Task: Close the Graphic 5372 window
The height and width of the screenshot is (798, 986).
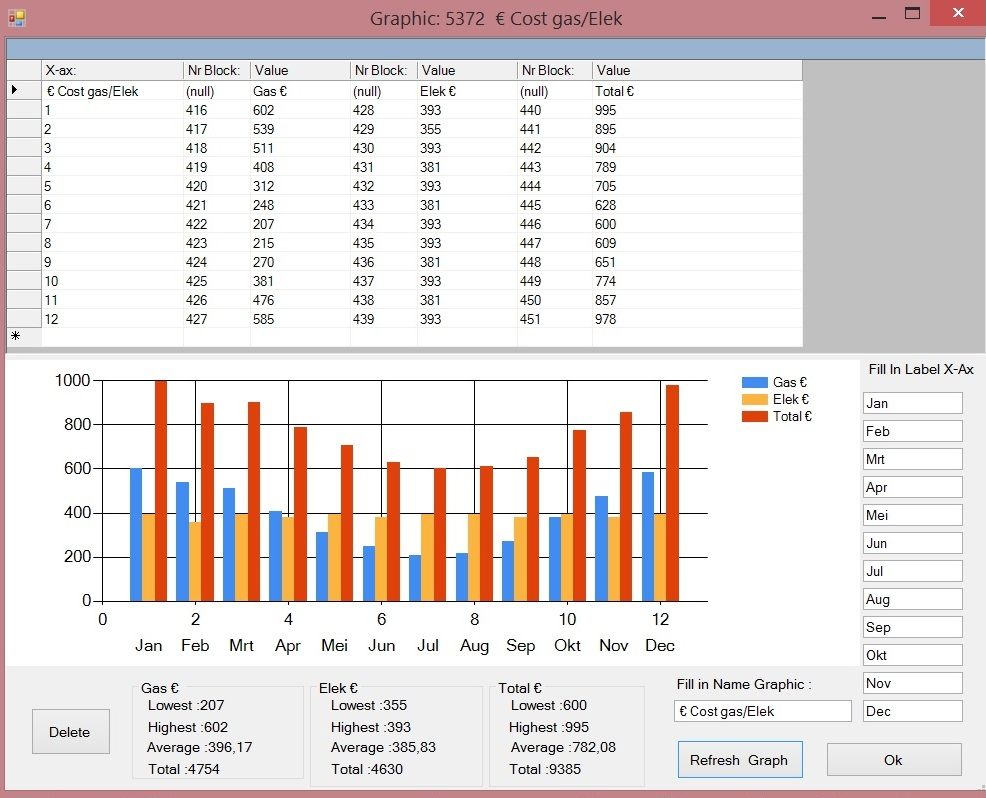Action: pyautogui.click(x=958, y=13)
